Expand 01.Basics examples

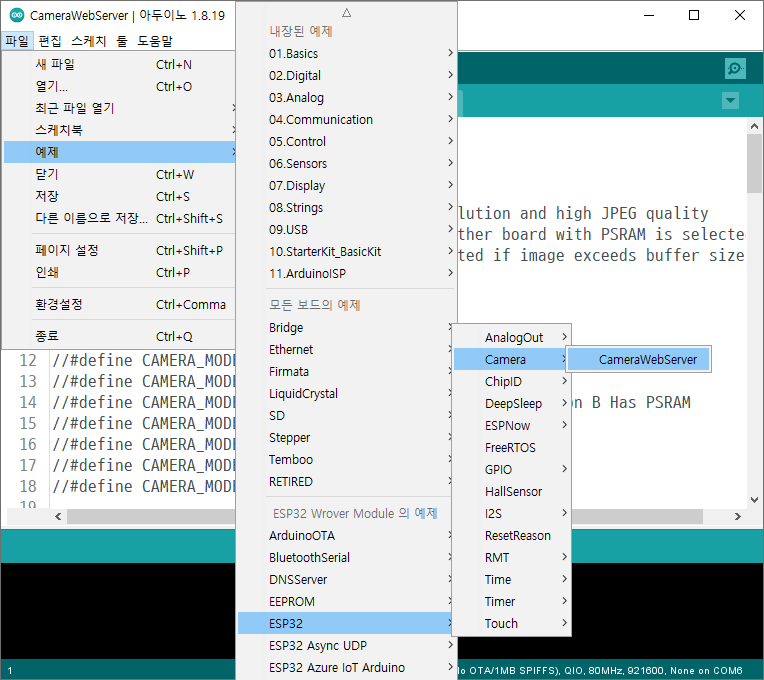tap(347, 54)
